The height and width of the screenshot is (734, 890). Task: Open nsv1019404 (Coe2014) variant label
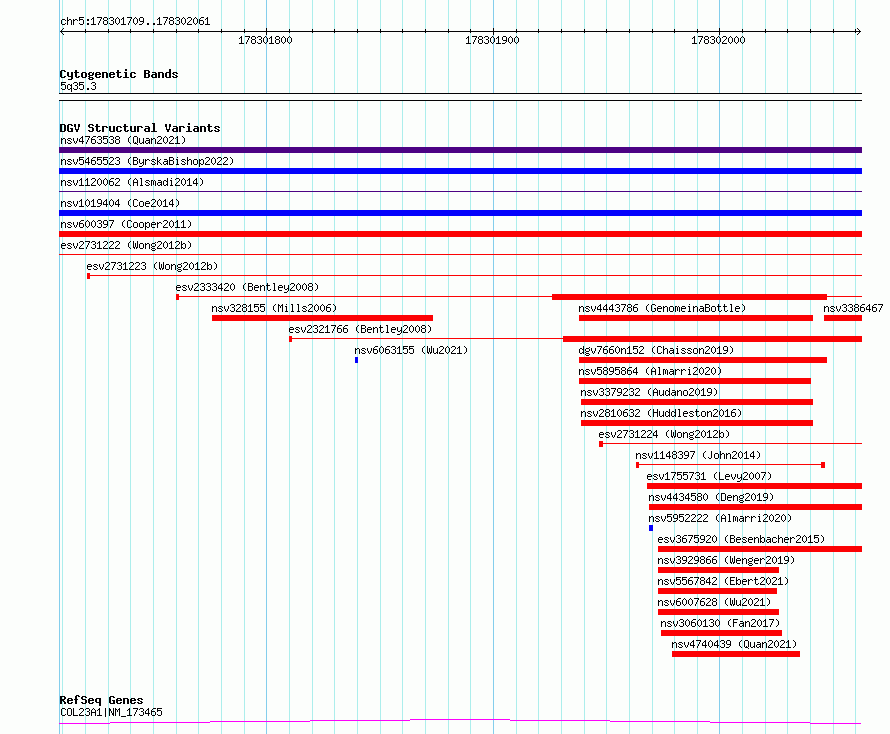click(120, 203)
